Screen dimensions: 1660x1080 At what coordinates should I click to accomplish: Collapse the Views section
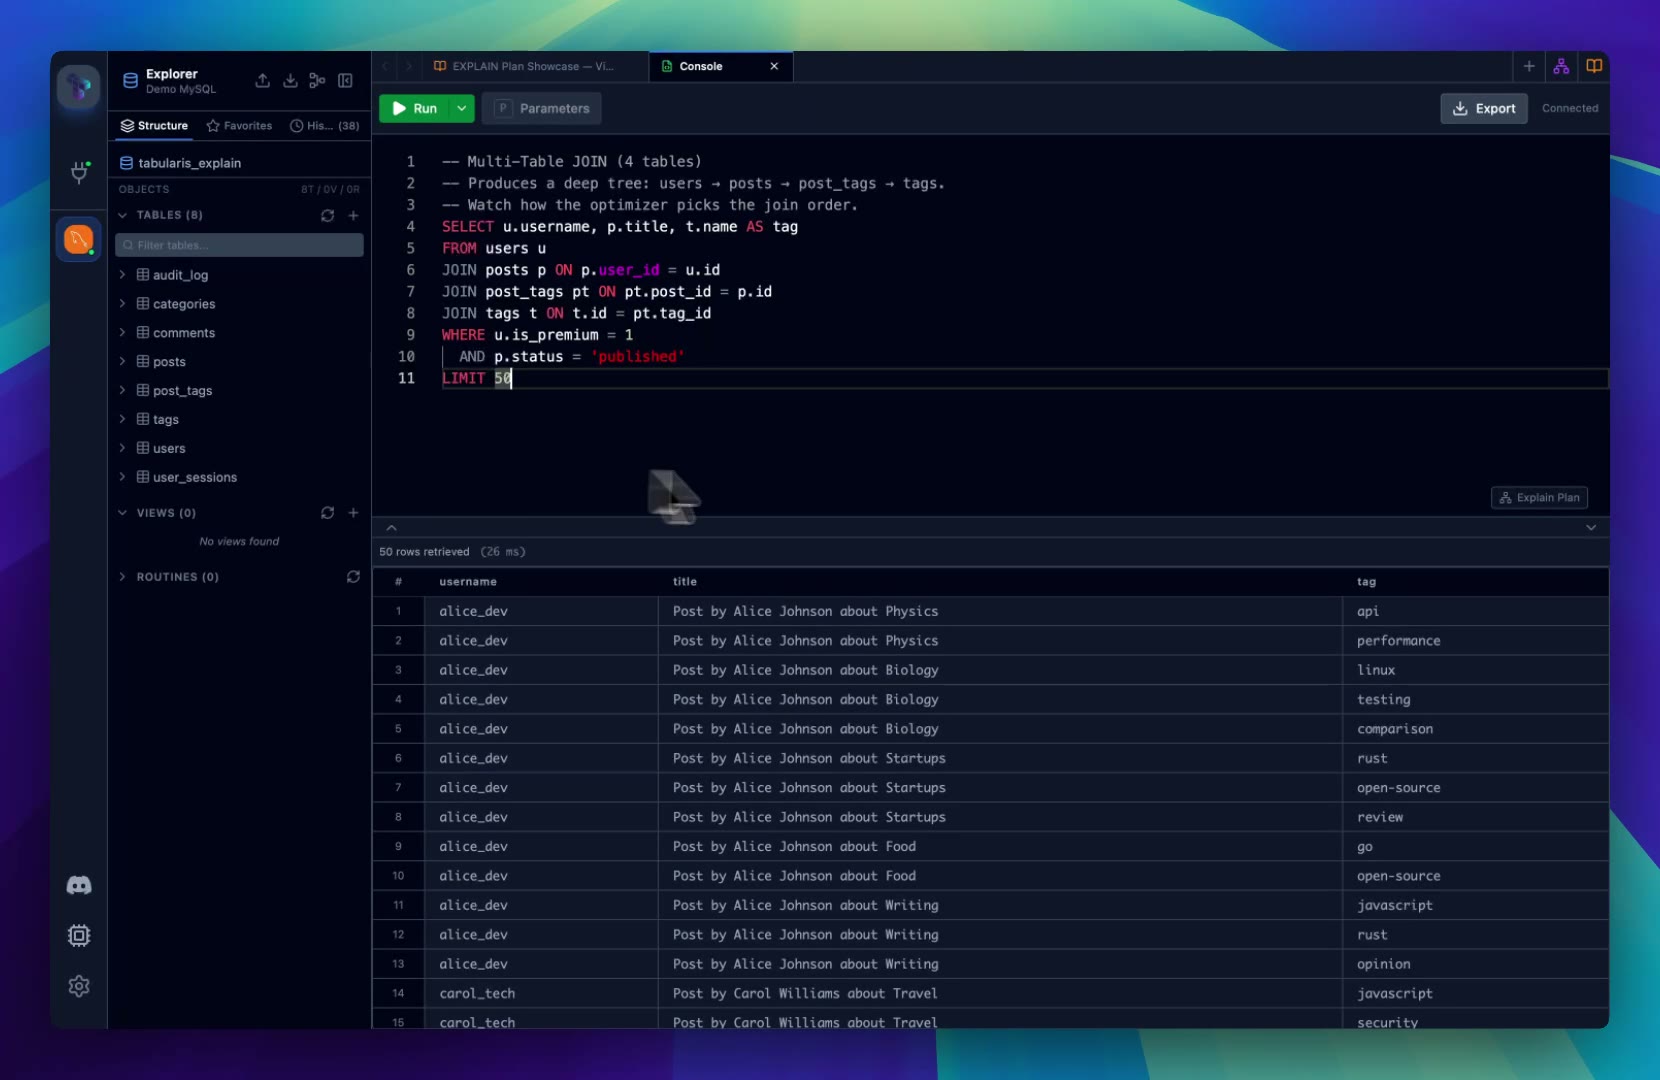123,513
